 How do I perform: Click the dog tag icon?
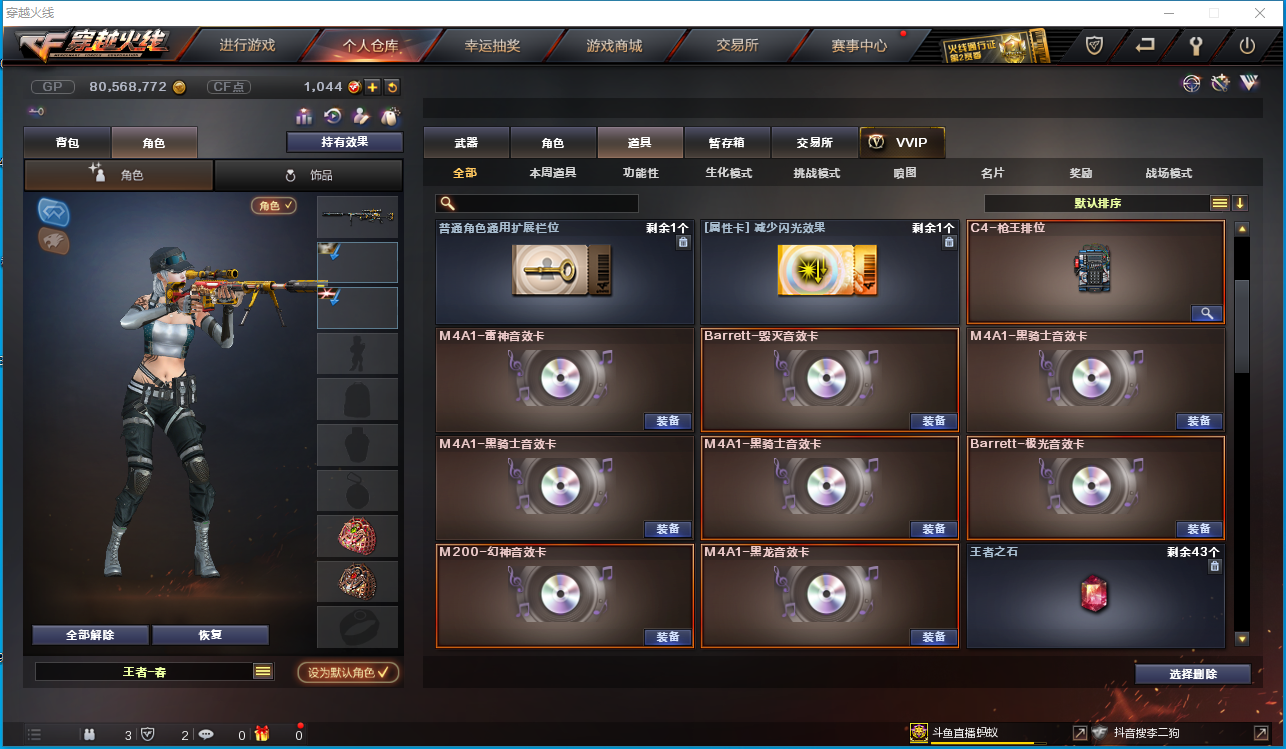[390, 117]
